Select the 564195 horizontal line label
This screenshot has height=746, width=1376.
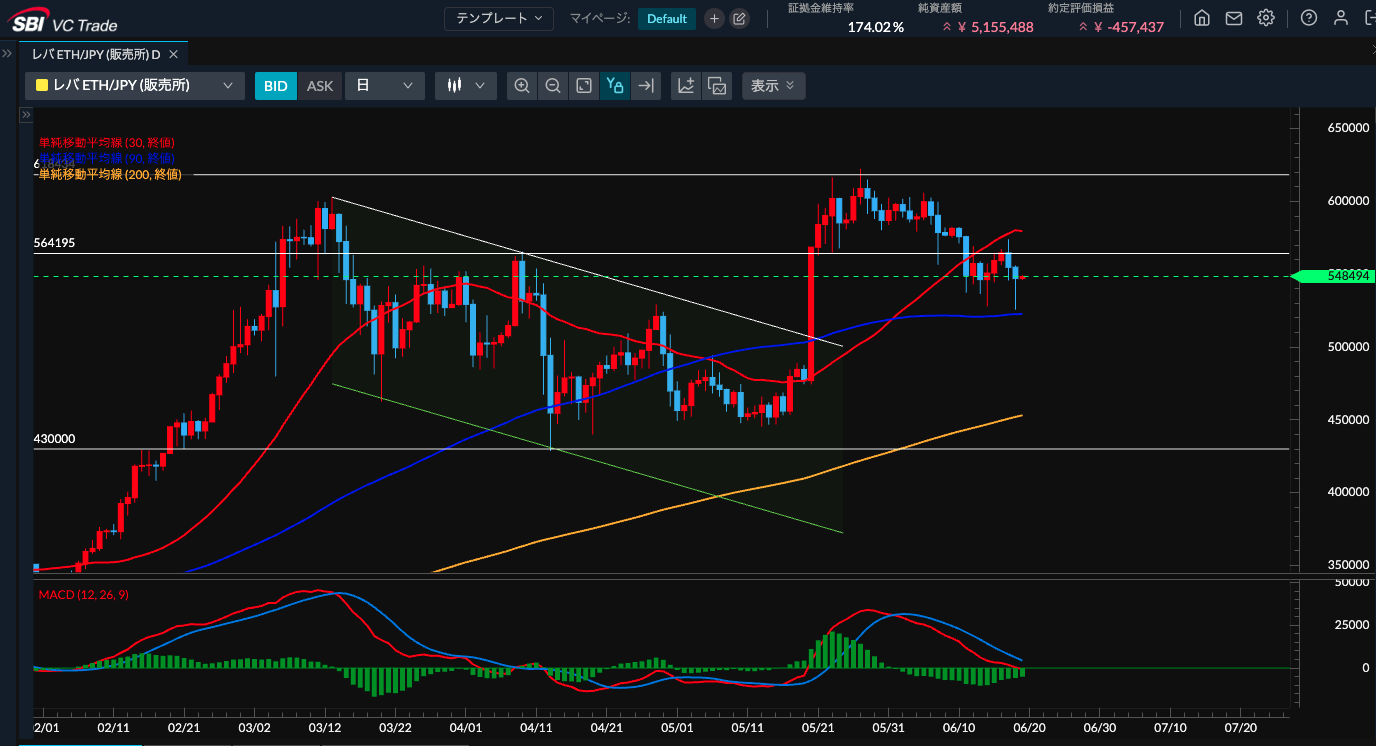[x=54, y=243]
